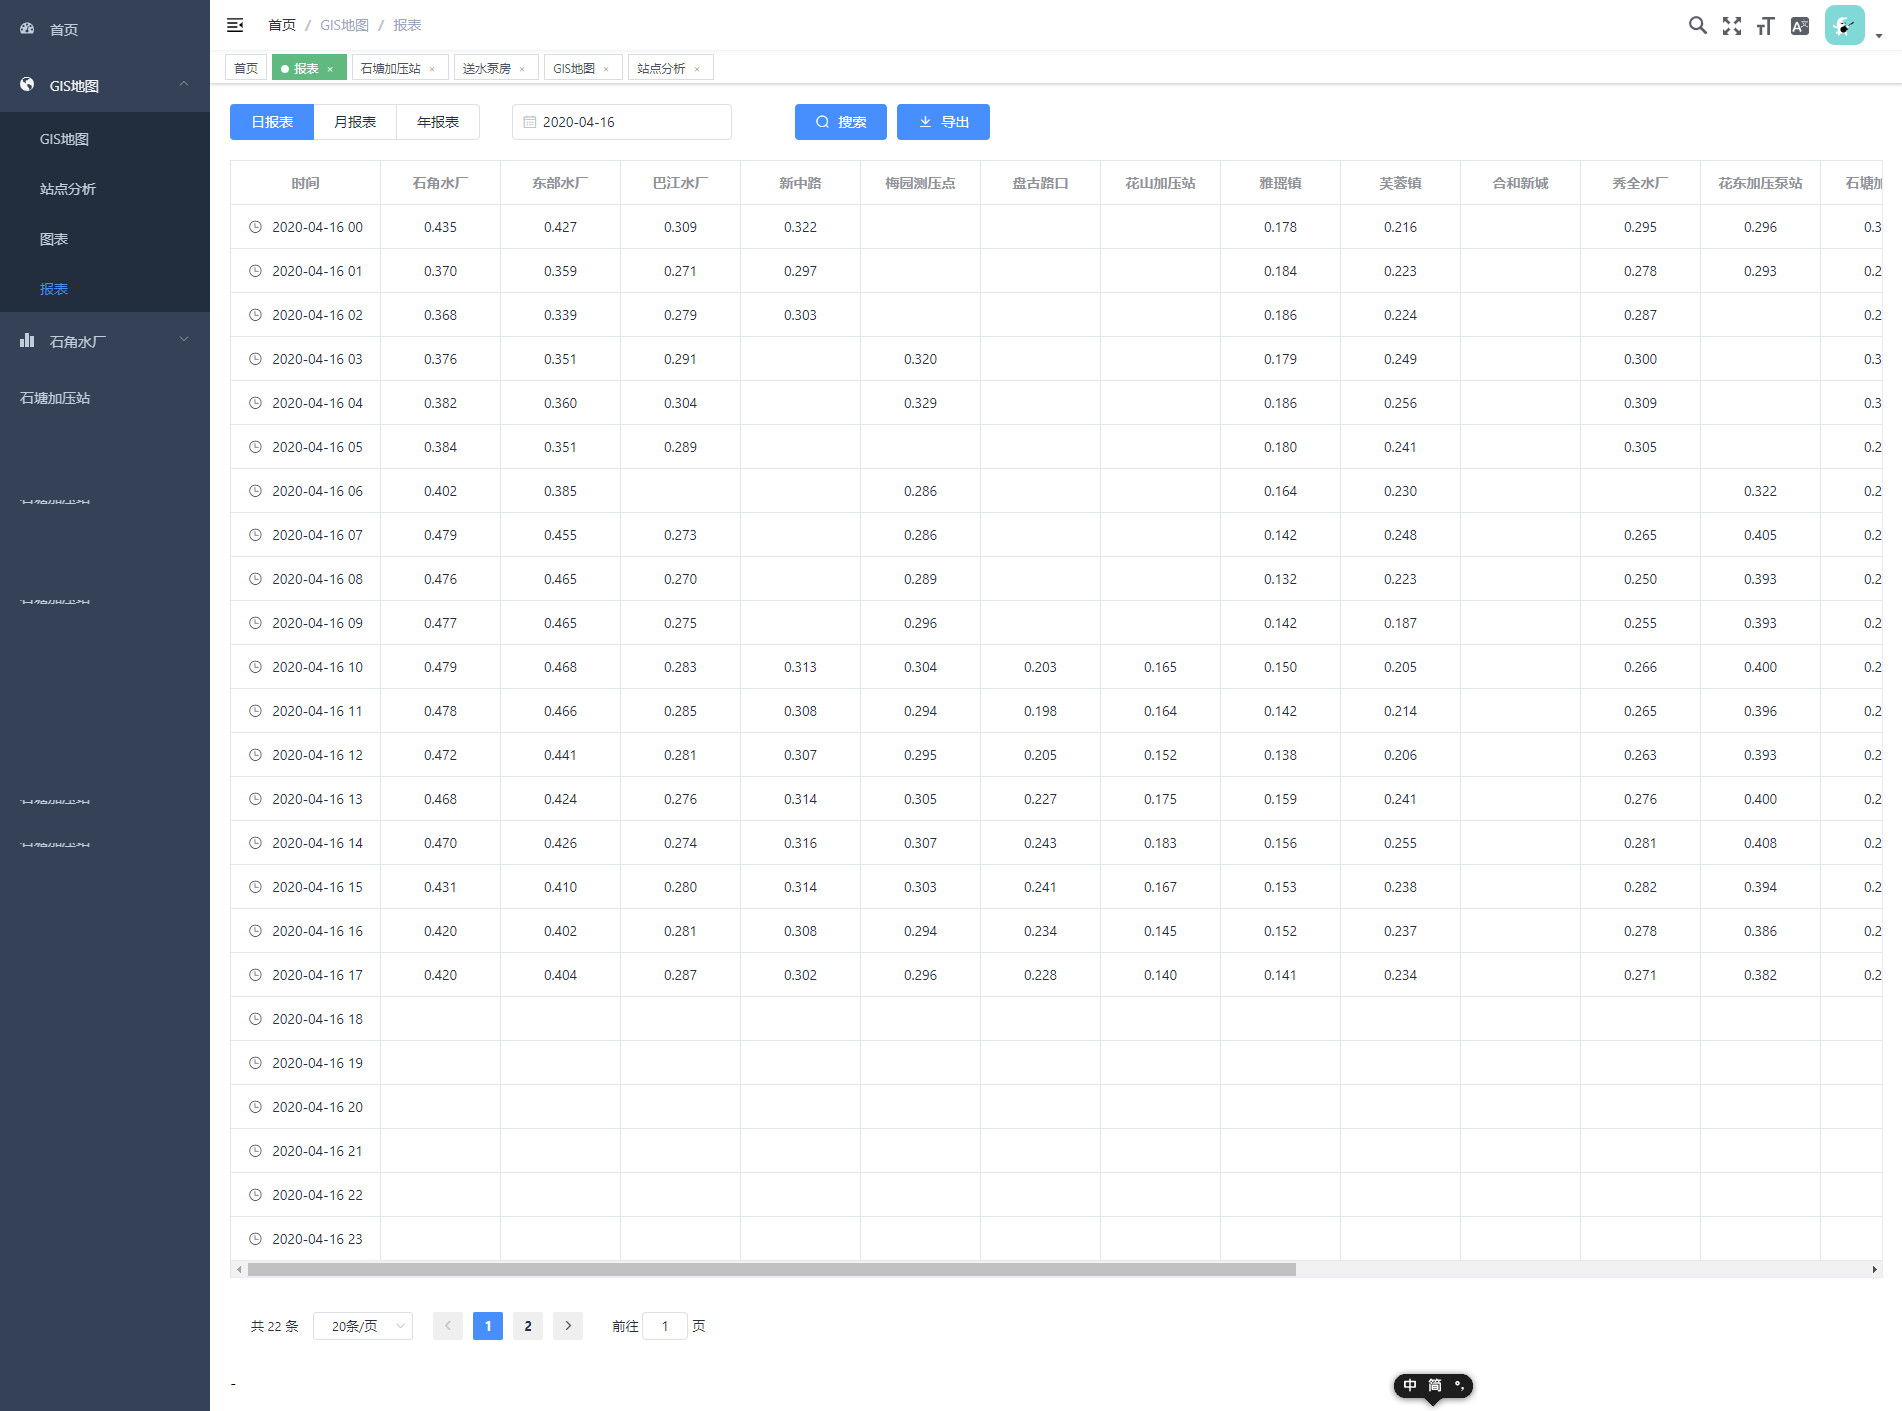Open the 20条/页 page size dropdown
Image resolution: width=1902 pixels, height=1411 pixels.
click(x=363, y=1326)
